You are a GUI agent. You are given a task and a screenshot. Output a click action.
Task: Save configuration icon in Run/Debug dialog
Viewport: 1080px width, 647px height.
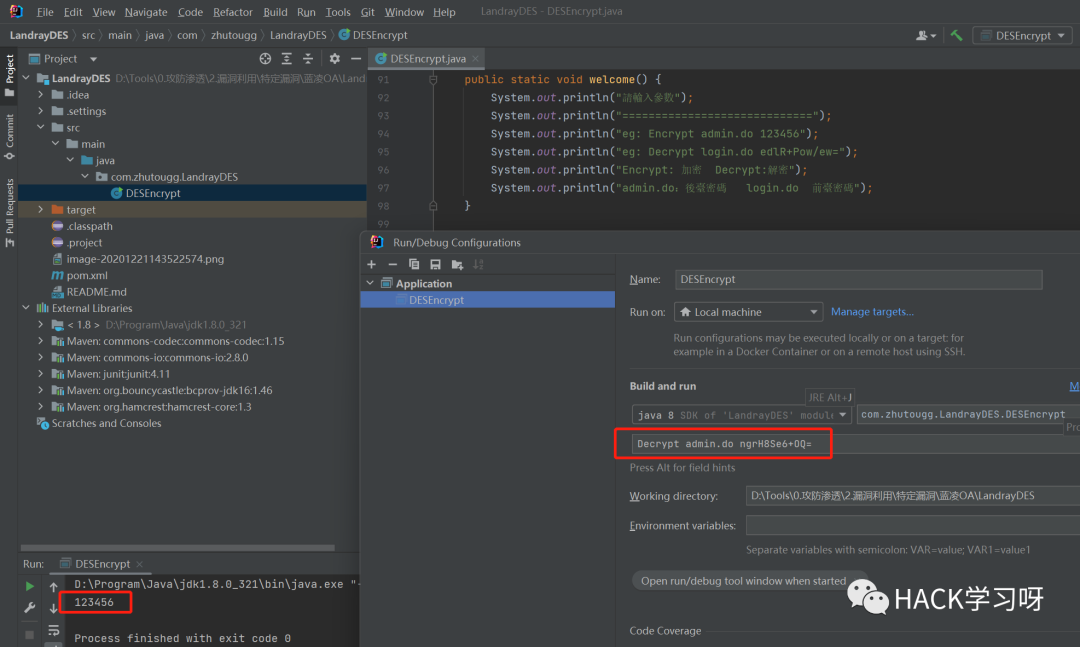[435, 264]
